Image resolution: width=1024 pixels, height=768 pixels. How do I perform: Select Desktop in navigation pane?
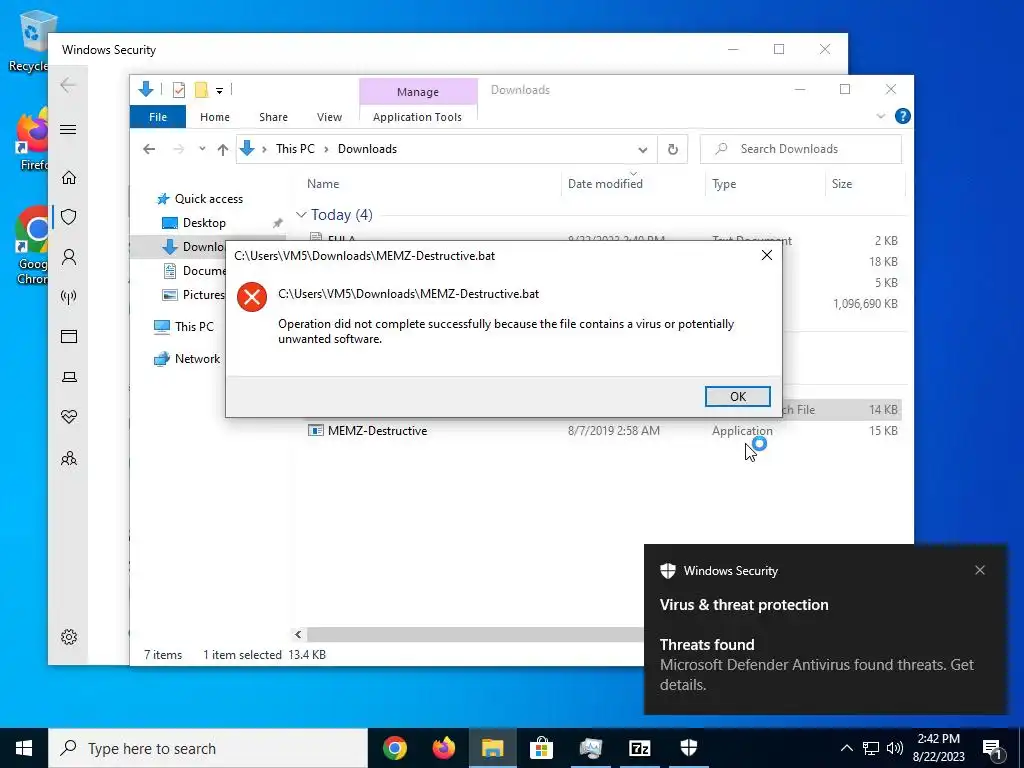click(x=204, y=223)
